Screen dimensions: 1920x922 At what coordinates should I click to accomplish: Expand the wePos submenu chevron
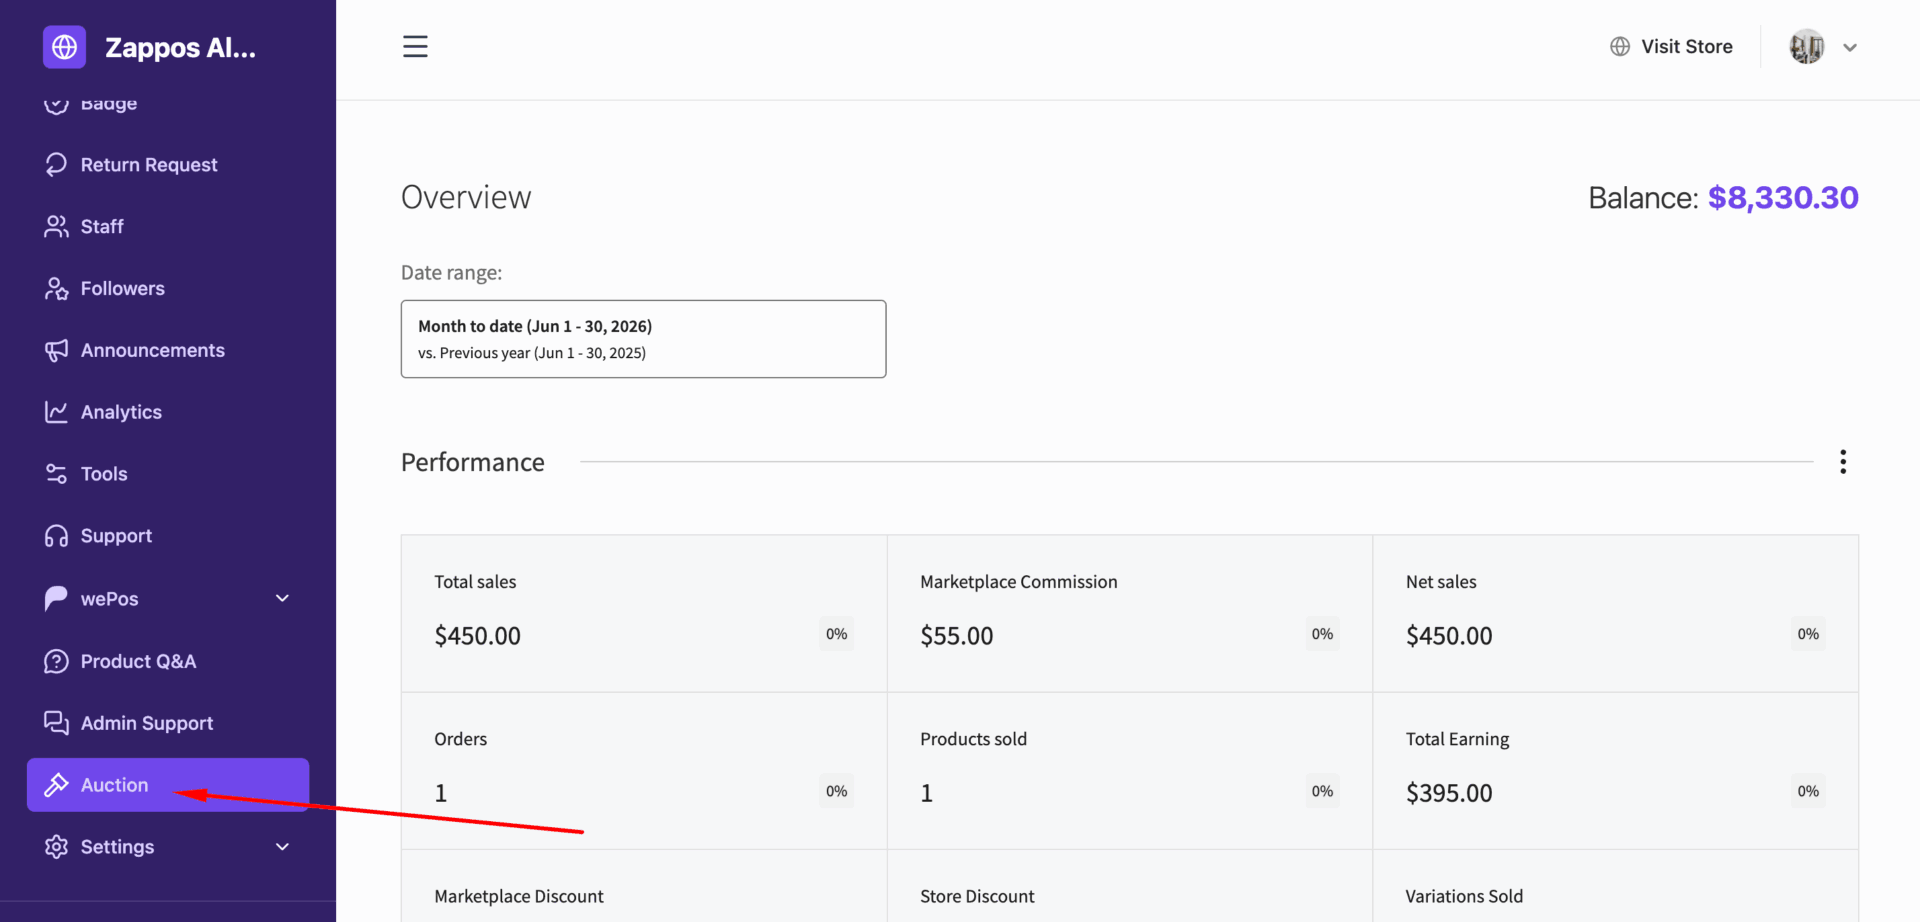click(x=282, y=598)
